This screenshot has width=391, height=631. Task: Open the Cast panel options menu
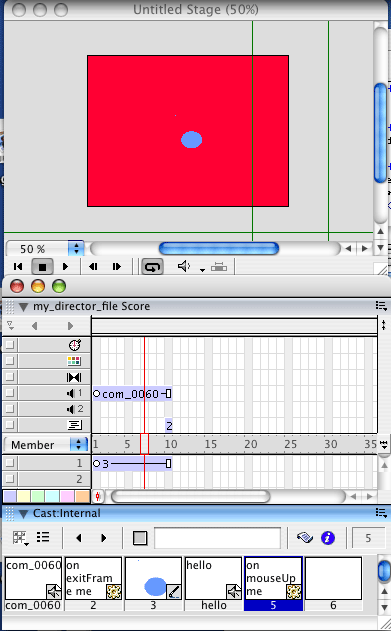(381, 513)
